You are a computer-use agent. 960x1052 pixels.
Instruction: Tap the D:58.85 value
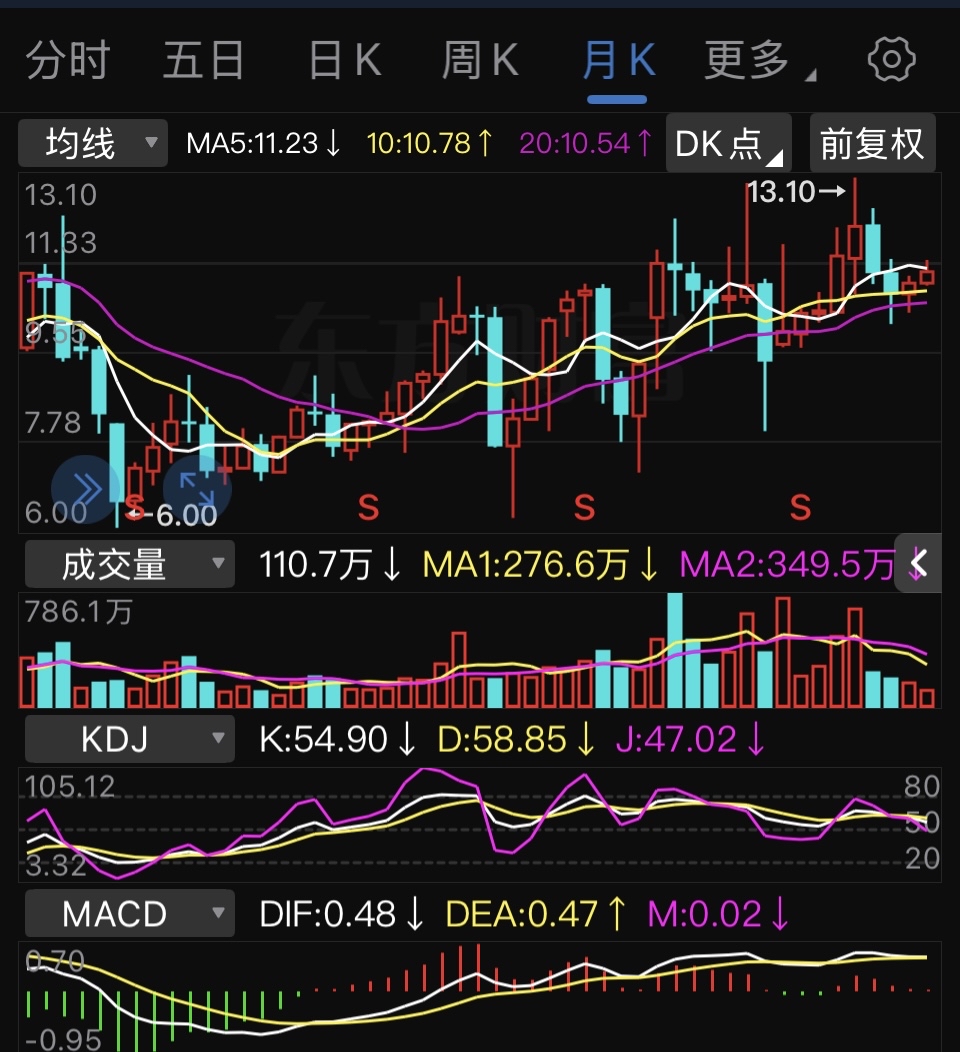pos(517,739)
